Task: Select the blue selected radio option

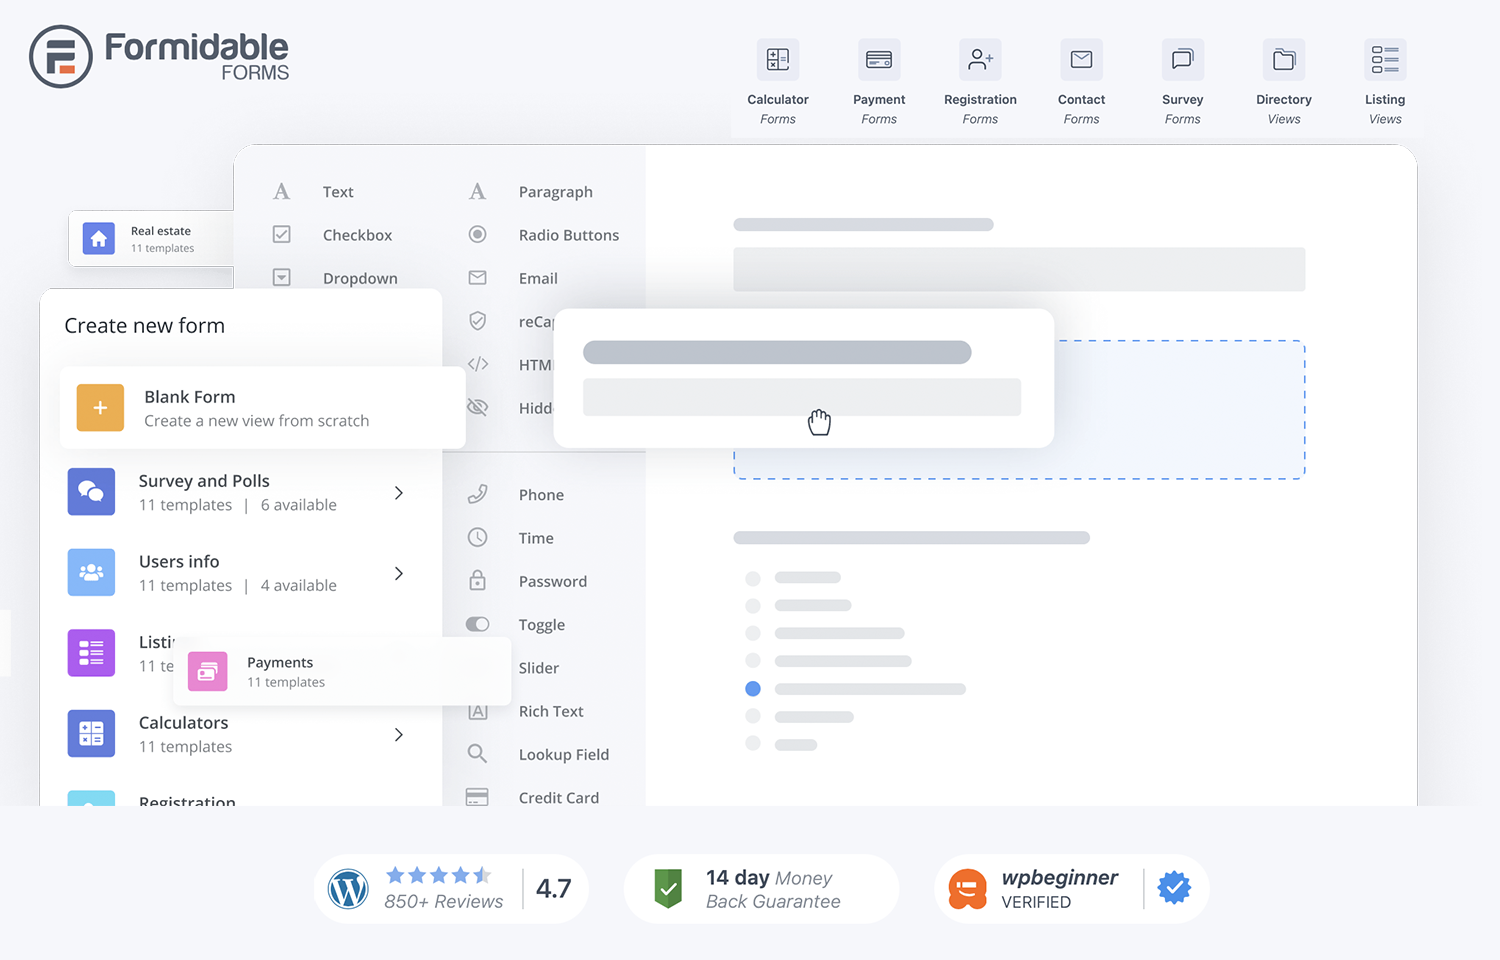Action: (753, 689)
